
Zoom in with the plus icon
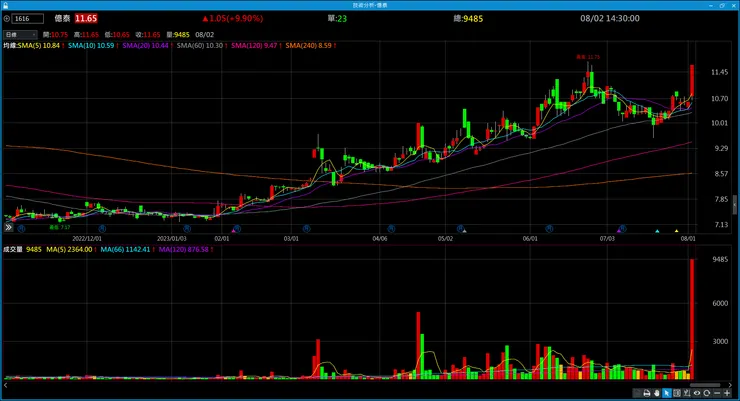point(727,393)
